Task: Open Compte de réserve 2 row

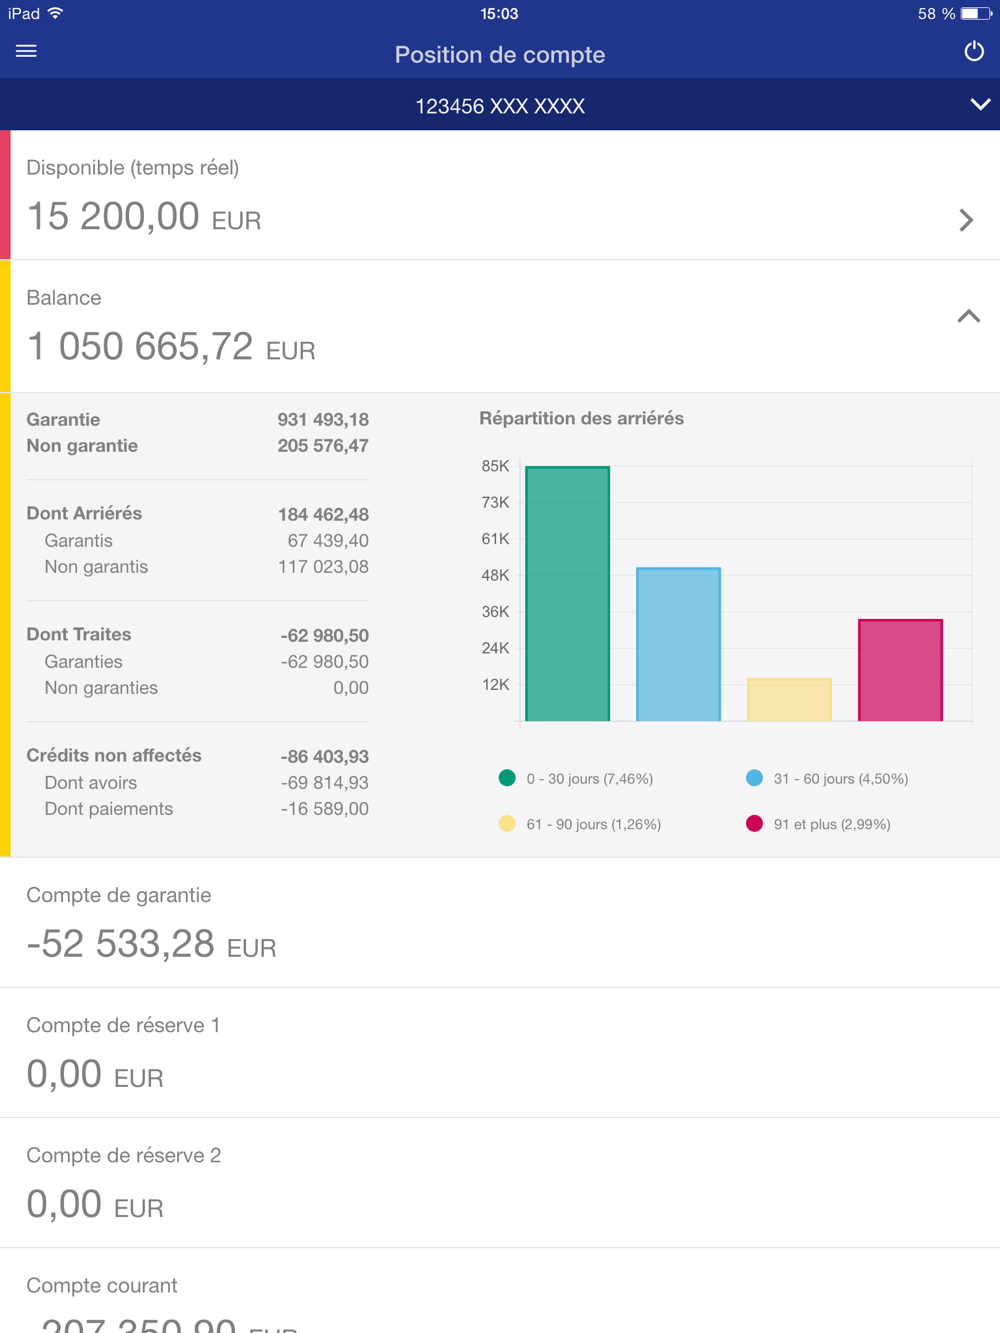Action: click(499, 1182)
